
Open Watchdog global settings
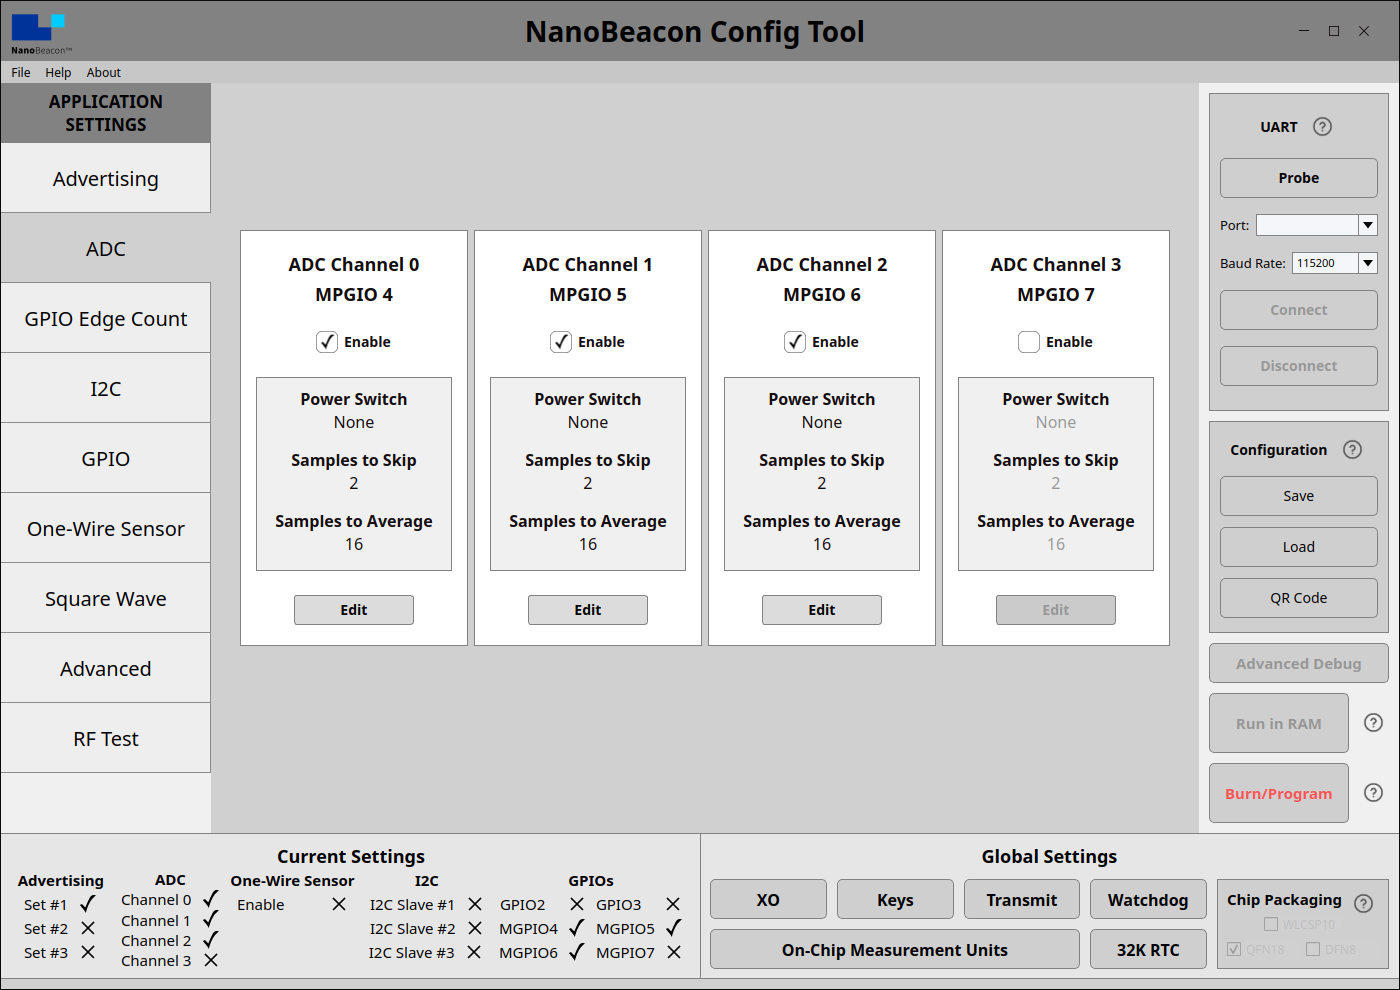(1148, 899)
